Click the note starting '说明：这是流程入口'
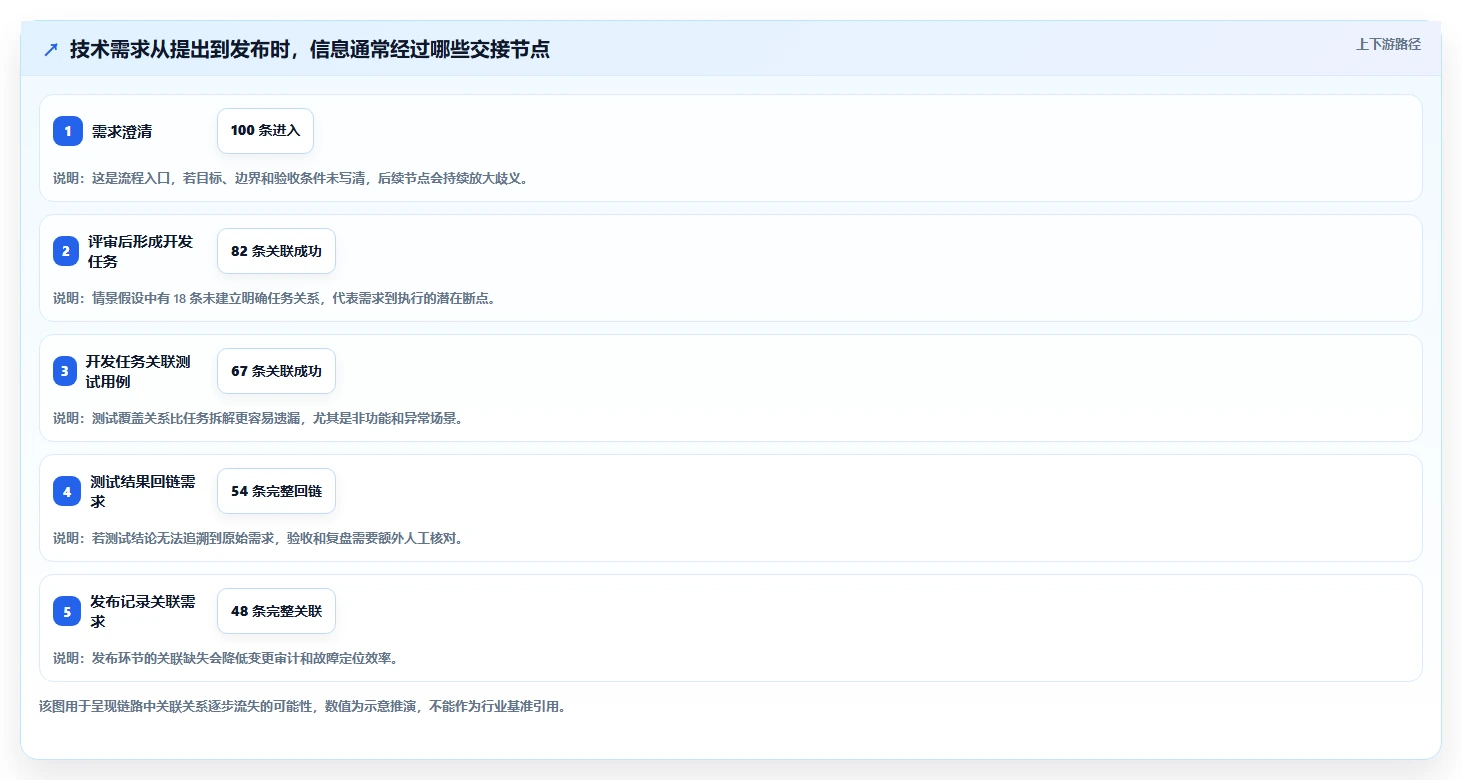Image resolution: width=1462 pixels, height=780 pixels. [x=290, y=178]
